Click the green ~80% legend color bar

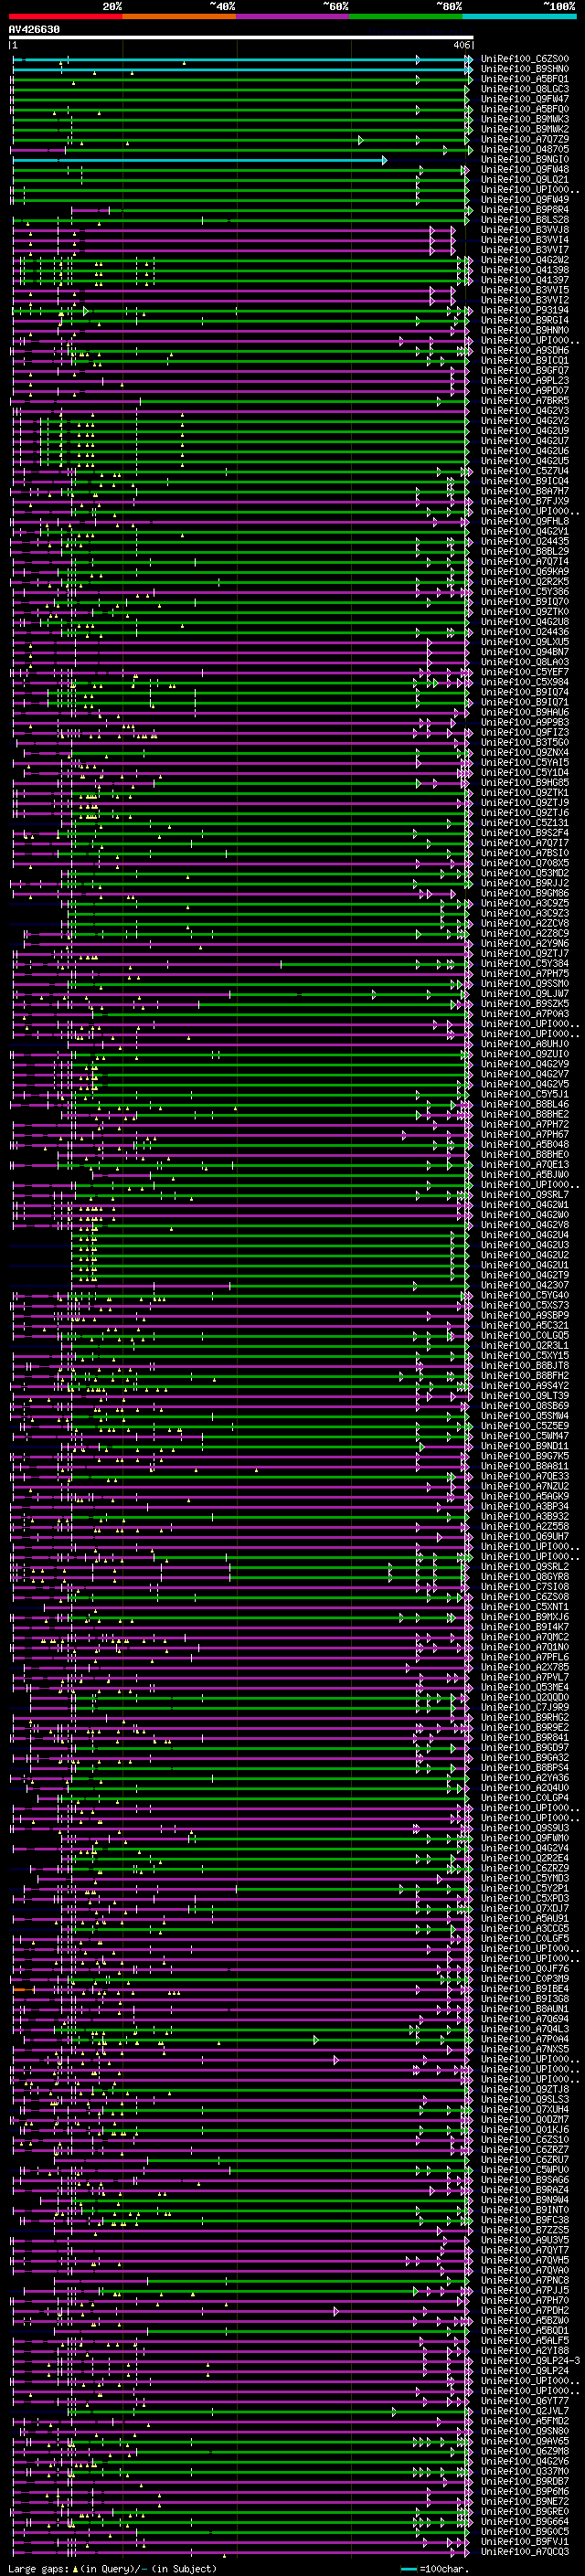(x=406, y=16)
